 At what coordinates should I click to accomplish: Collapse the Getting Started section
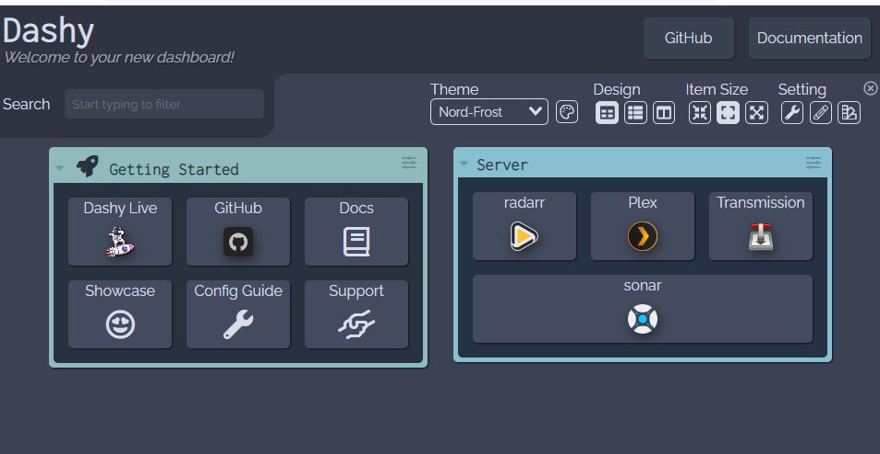coord(59,167)
